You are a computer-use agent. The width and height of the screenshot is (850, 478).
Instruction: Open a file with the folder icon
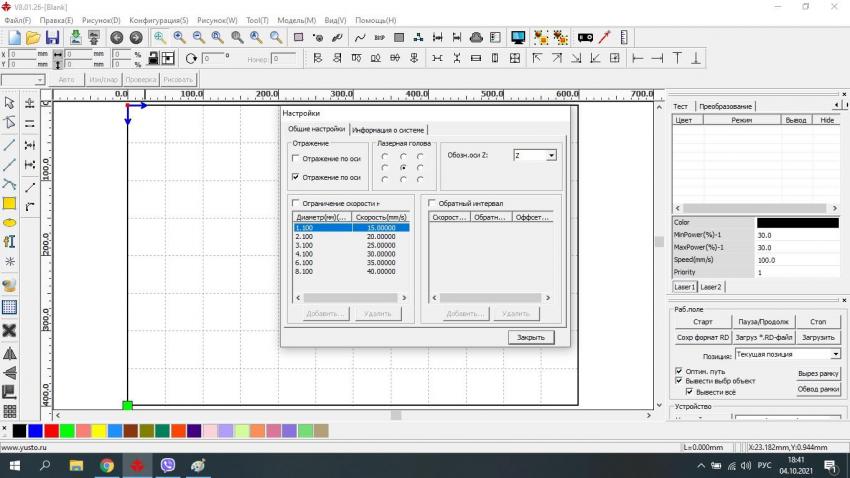[33, 37]
